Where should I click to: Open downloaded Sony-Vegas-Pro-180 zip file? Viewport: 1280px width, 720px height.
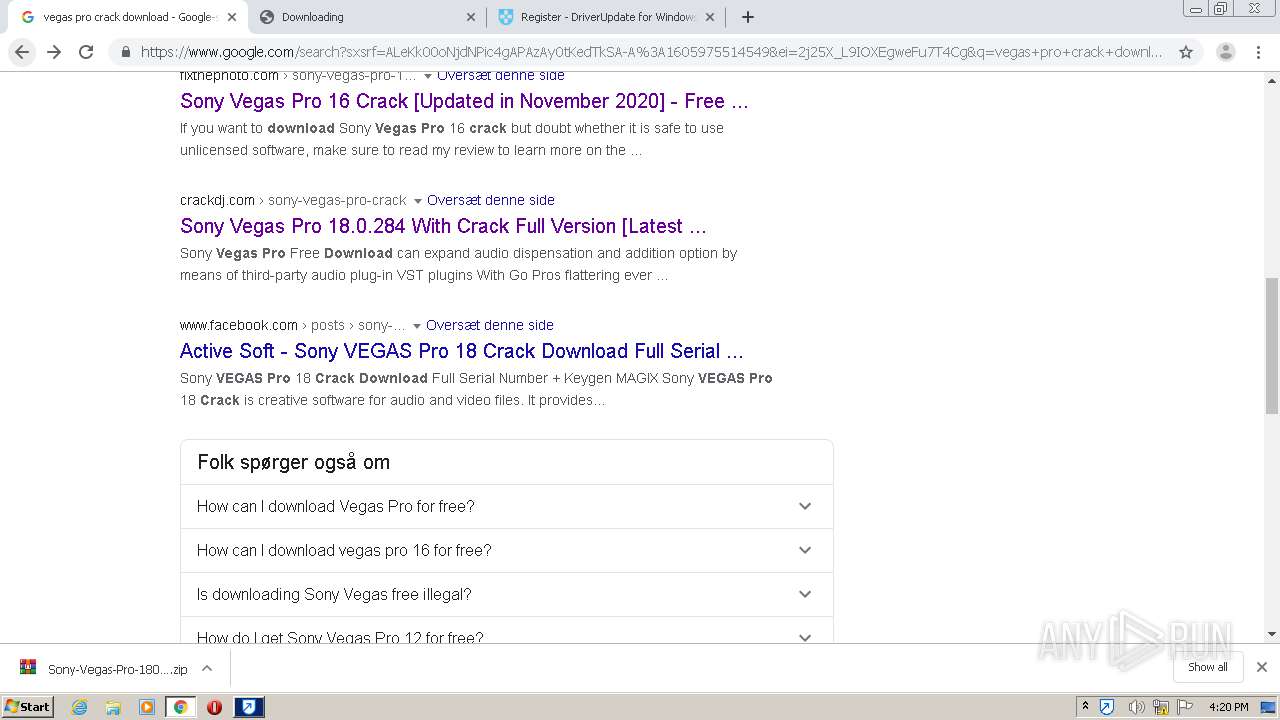coord(103,668)
